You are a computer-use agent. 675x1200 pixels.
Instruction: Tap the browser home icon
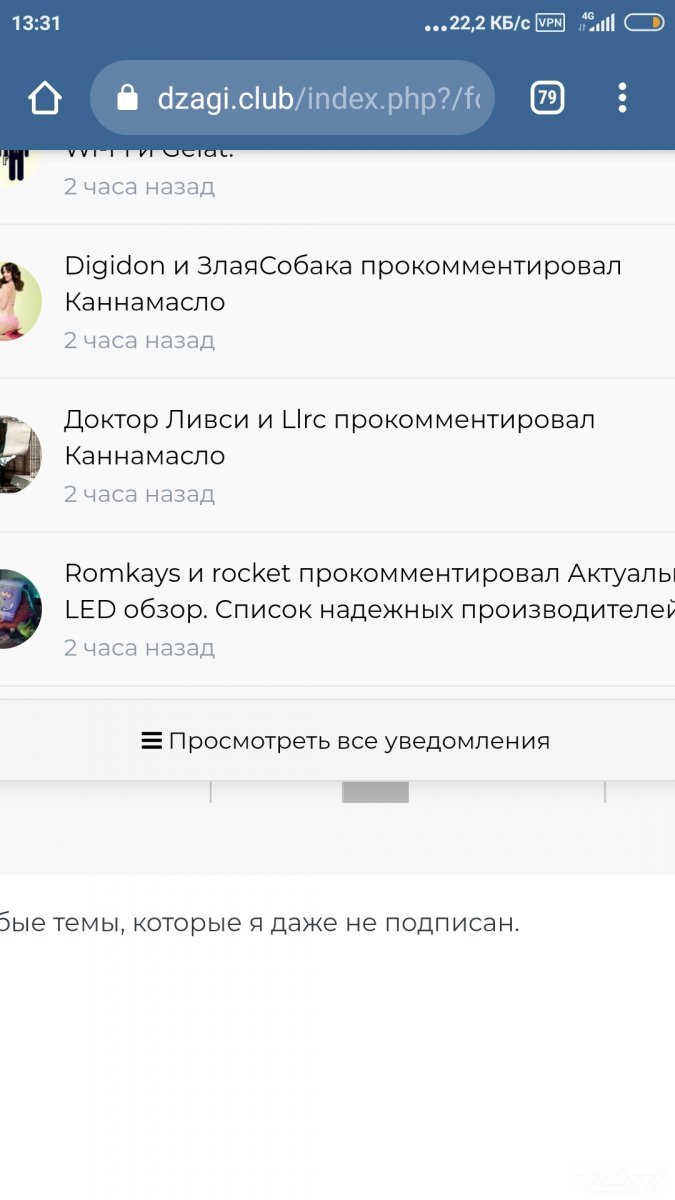(45, 97)
